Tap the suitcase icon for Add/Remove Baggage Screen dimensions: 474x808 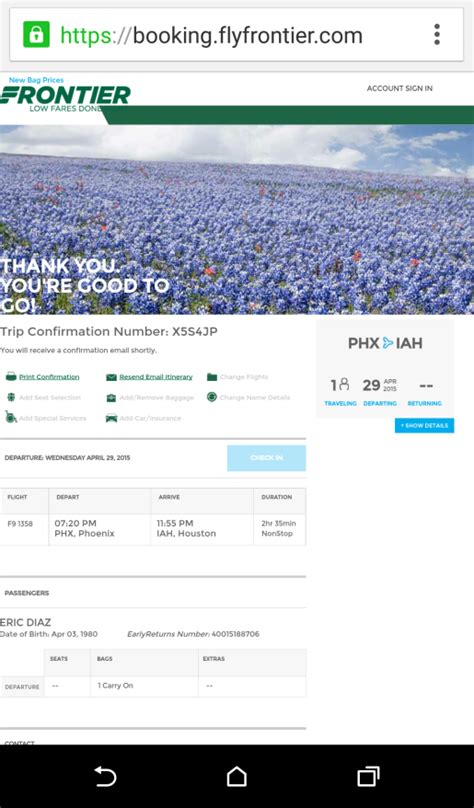(x=111, y=397)
